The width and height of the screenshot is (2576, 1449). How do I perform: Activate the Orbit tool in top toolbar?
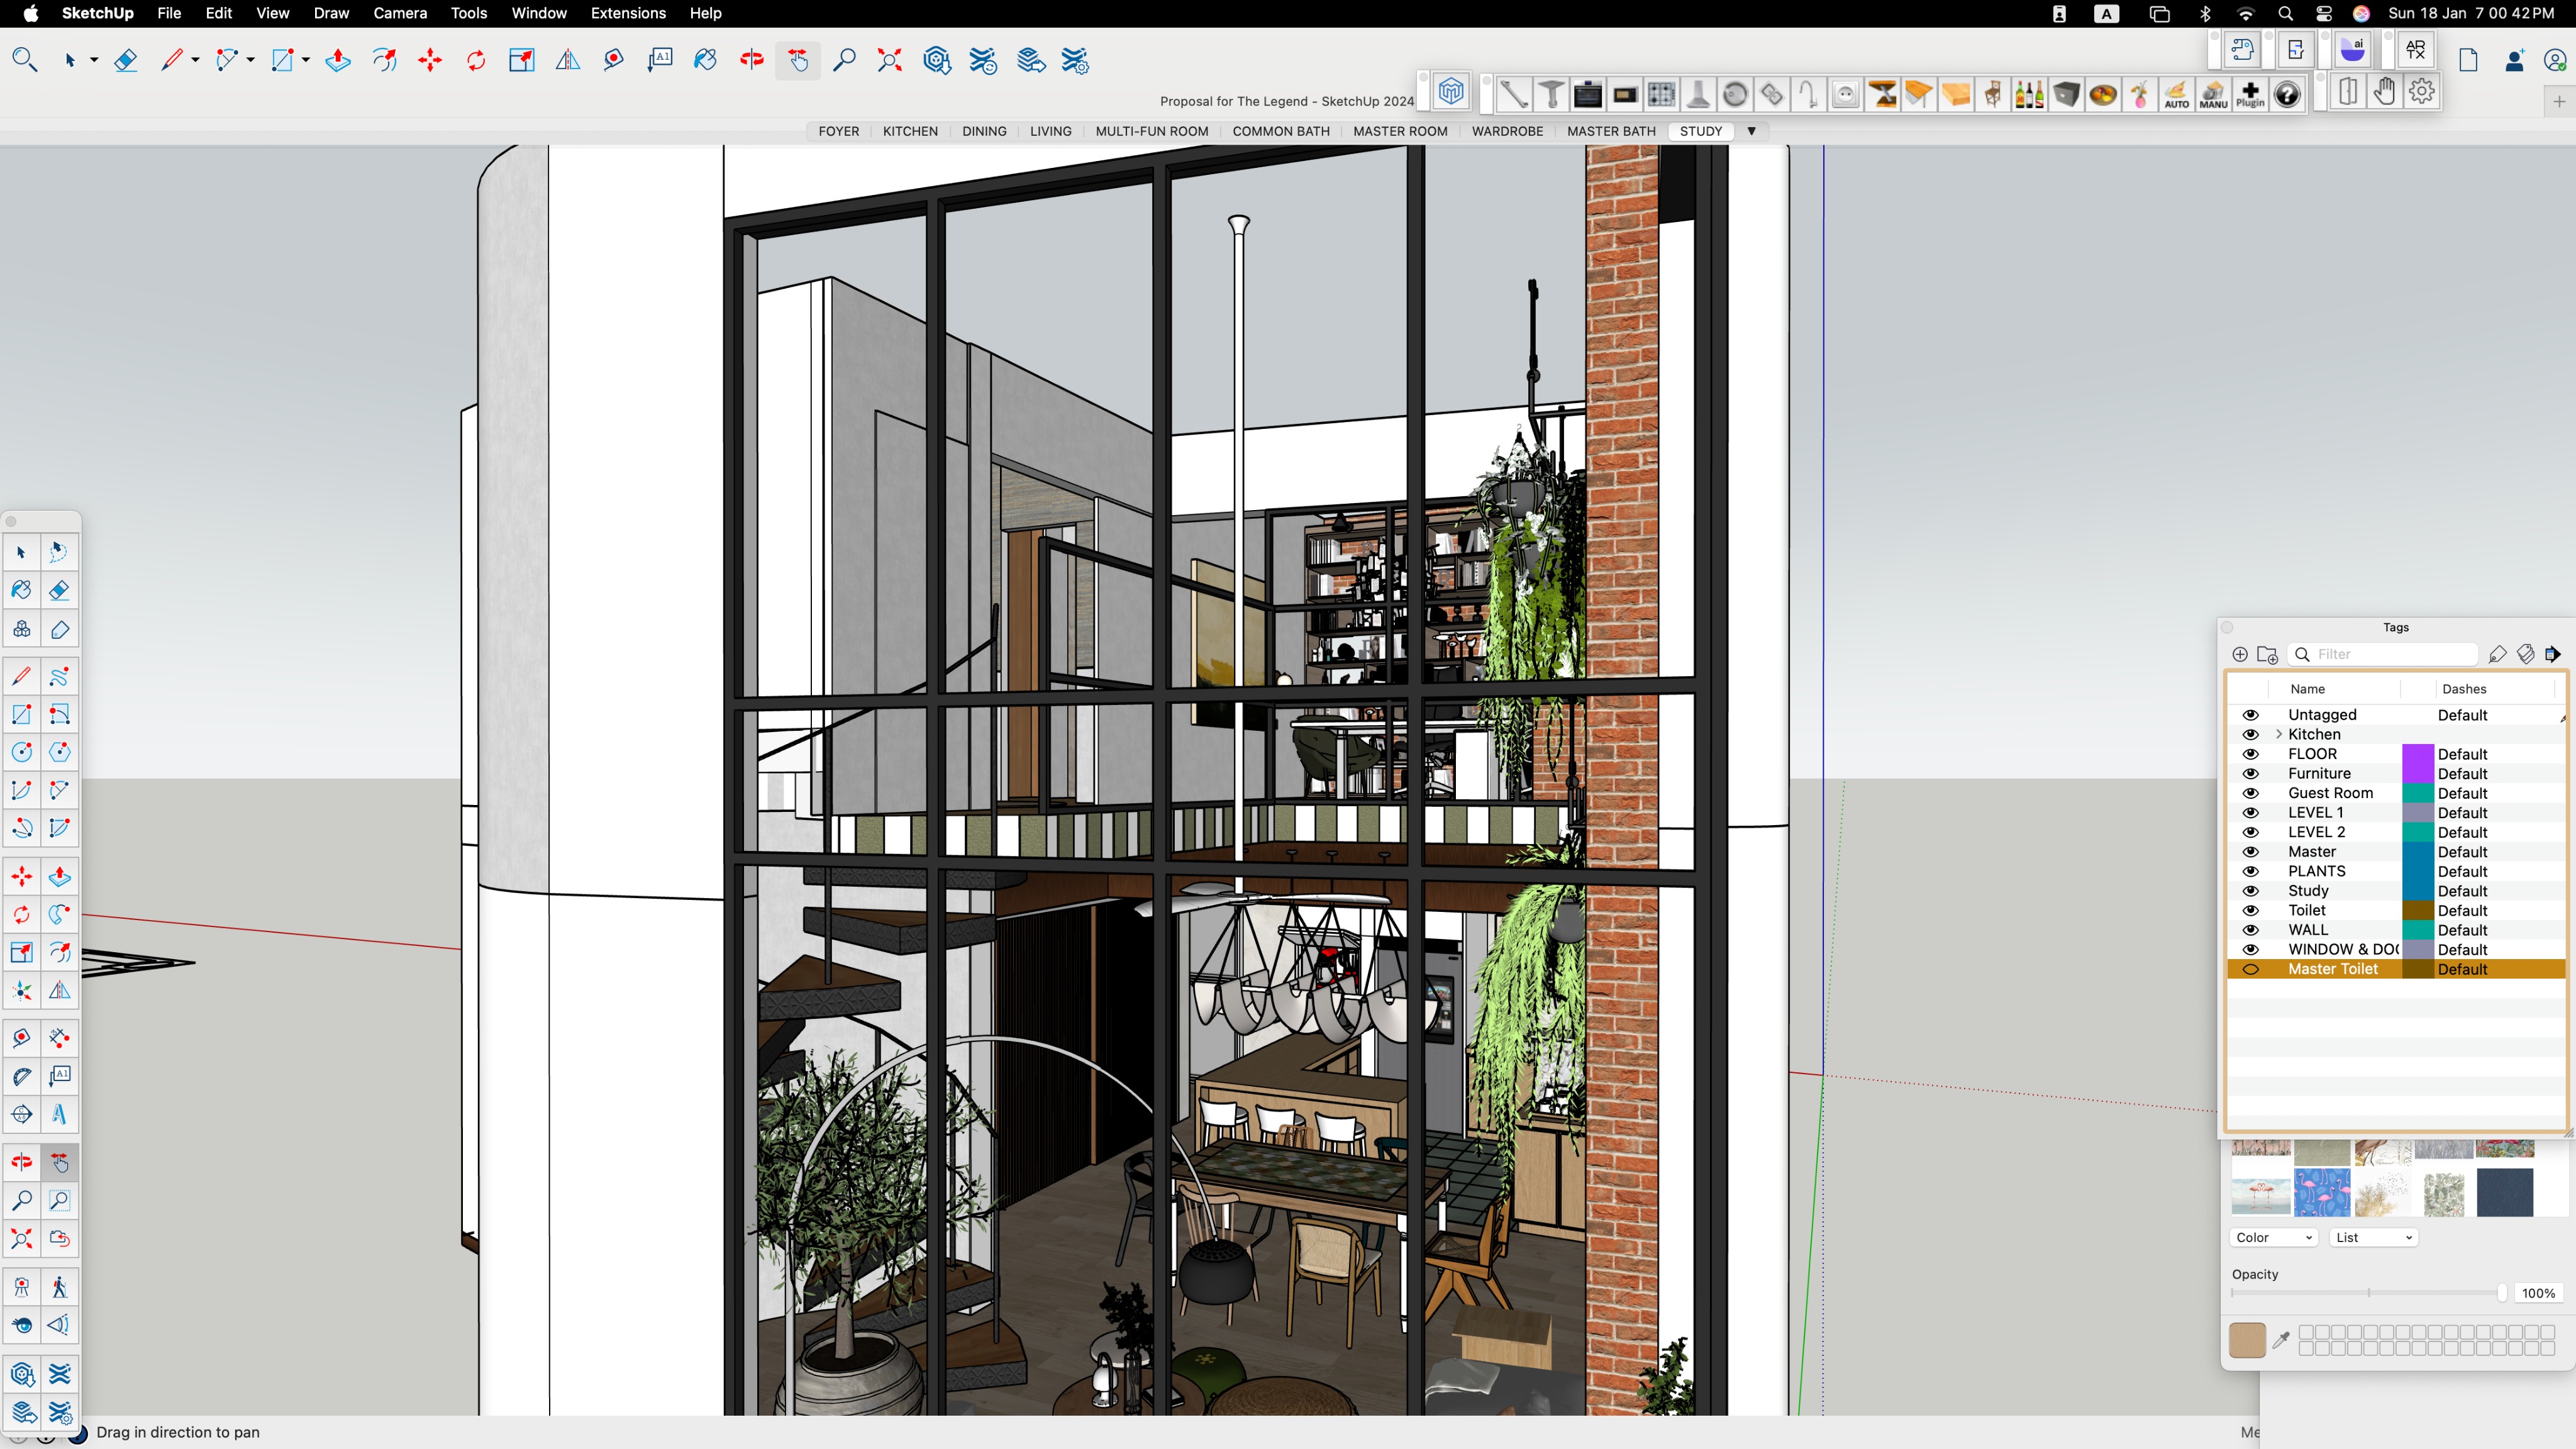click(752, 61)
